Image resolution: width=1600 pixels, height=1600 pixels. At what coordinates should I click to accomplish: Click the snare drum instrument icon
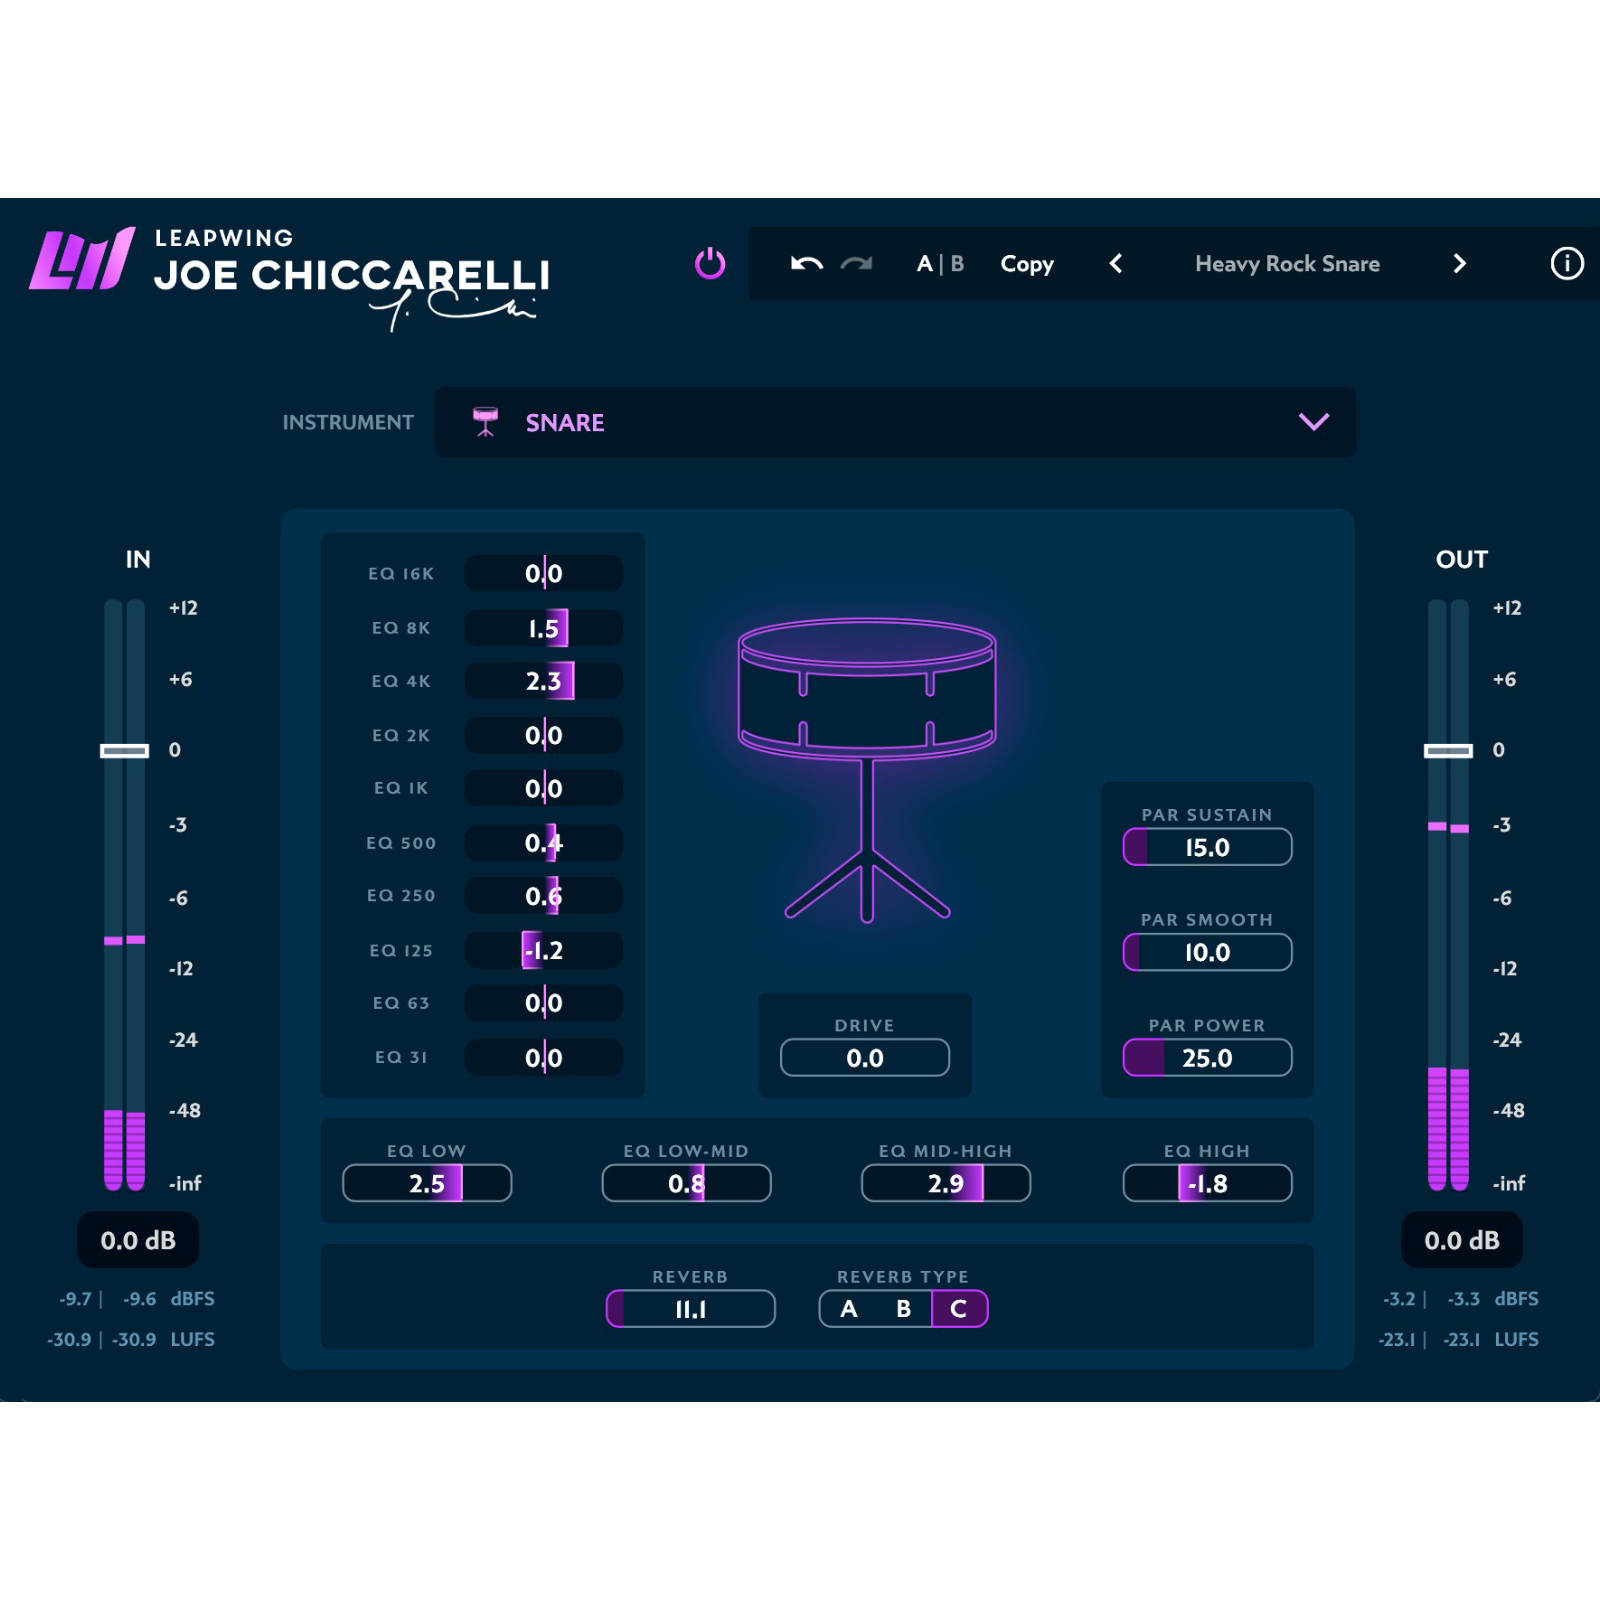[x=485, y=422]
